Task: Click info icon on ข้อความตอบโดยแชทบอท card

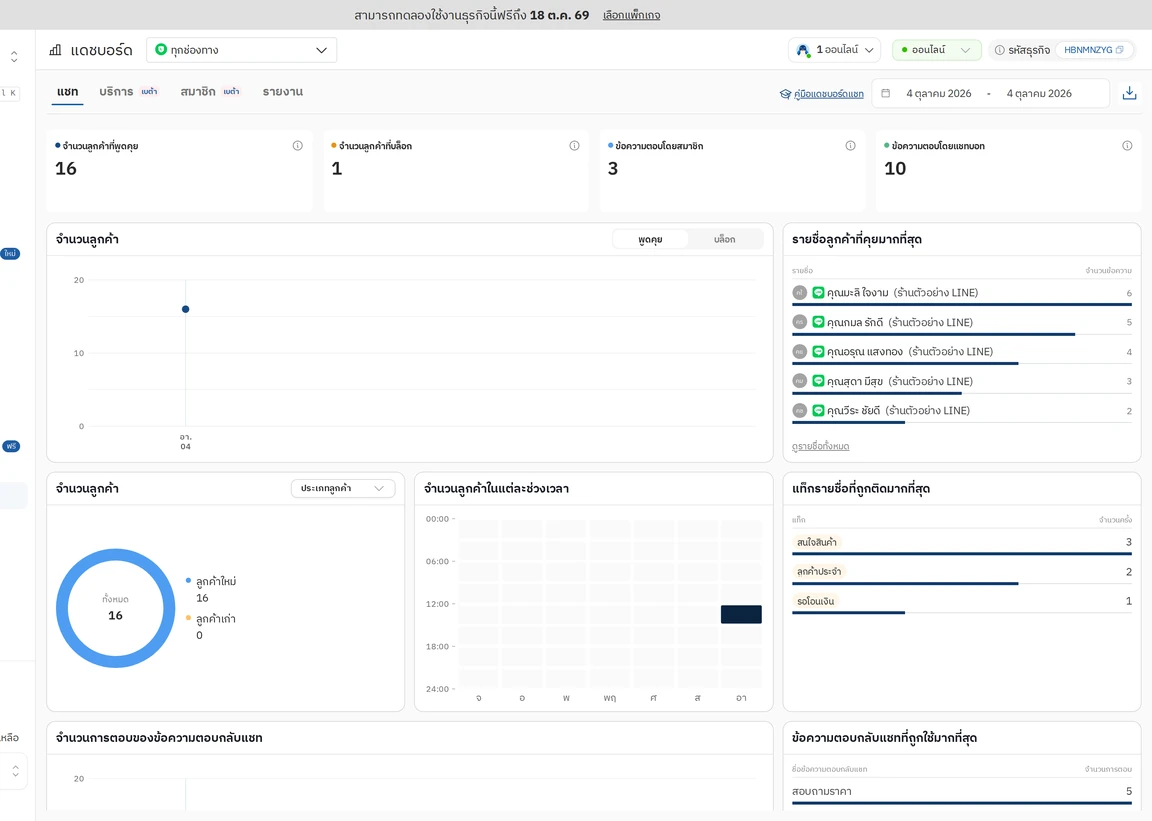Action: click(1127, 146)
